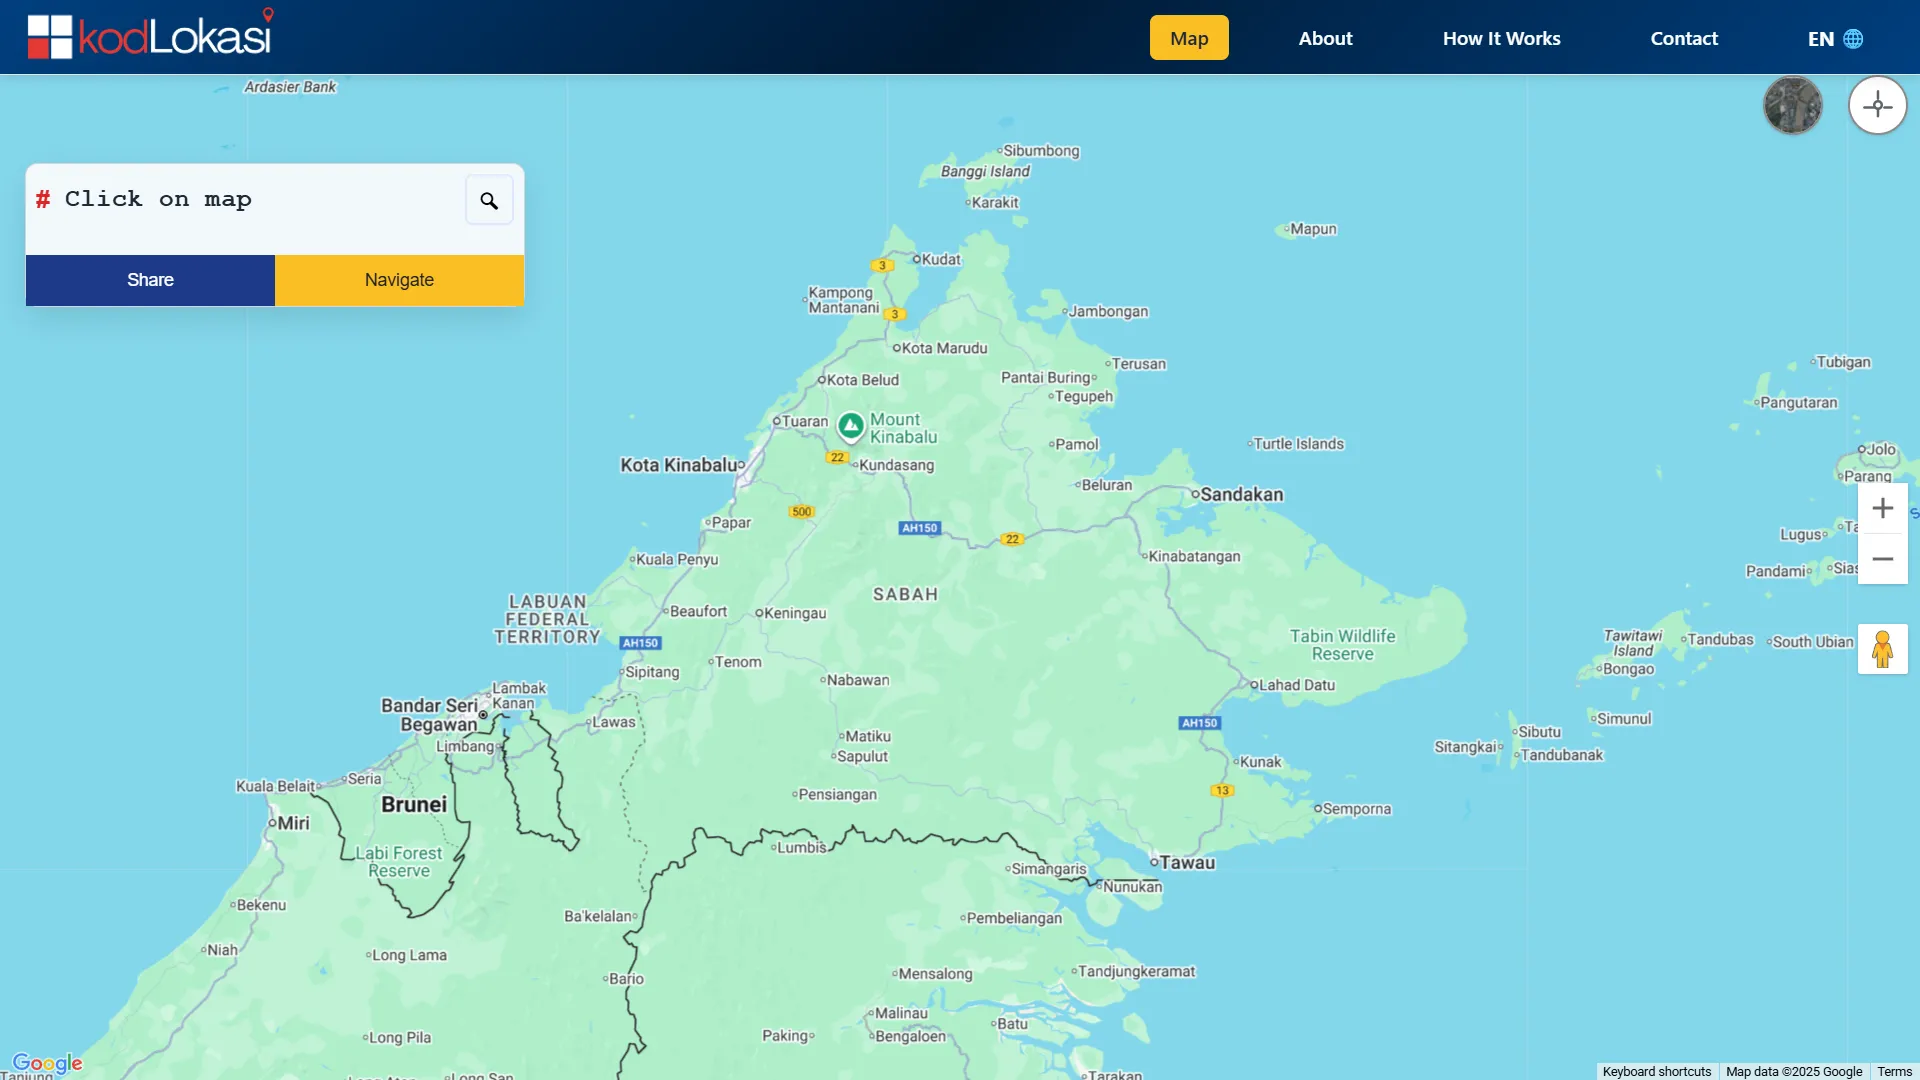Click the kodLokasi logo
The width and height of the screenshot is (1920, 1080).
pos(148,33)
